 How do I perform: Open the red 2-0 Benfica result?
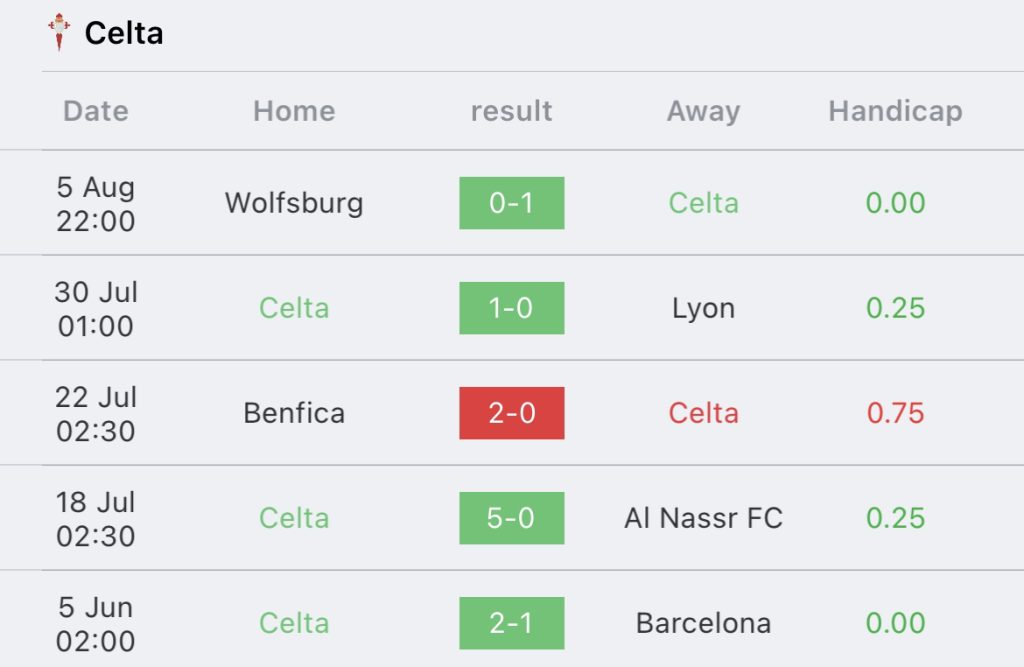[x=511, y=413]
